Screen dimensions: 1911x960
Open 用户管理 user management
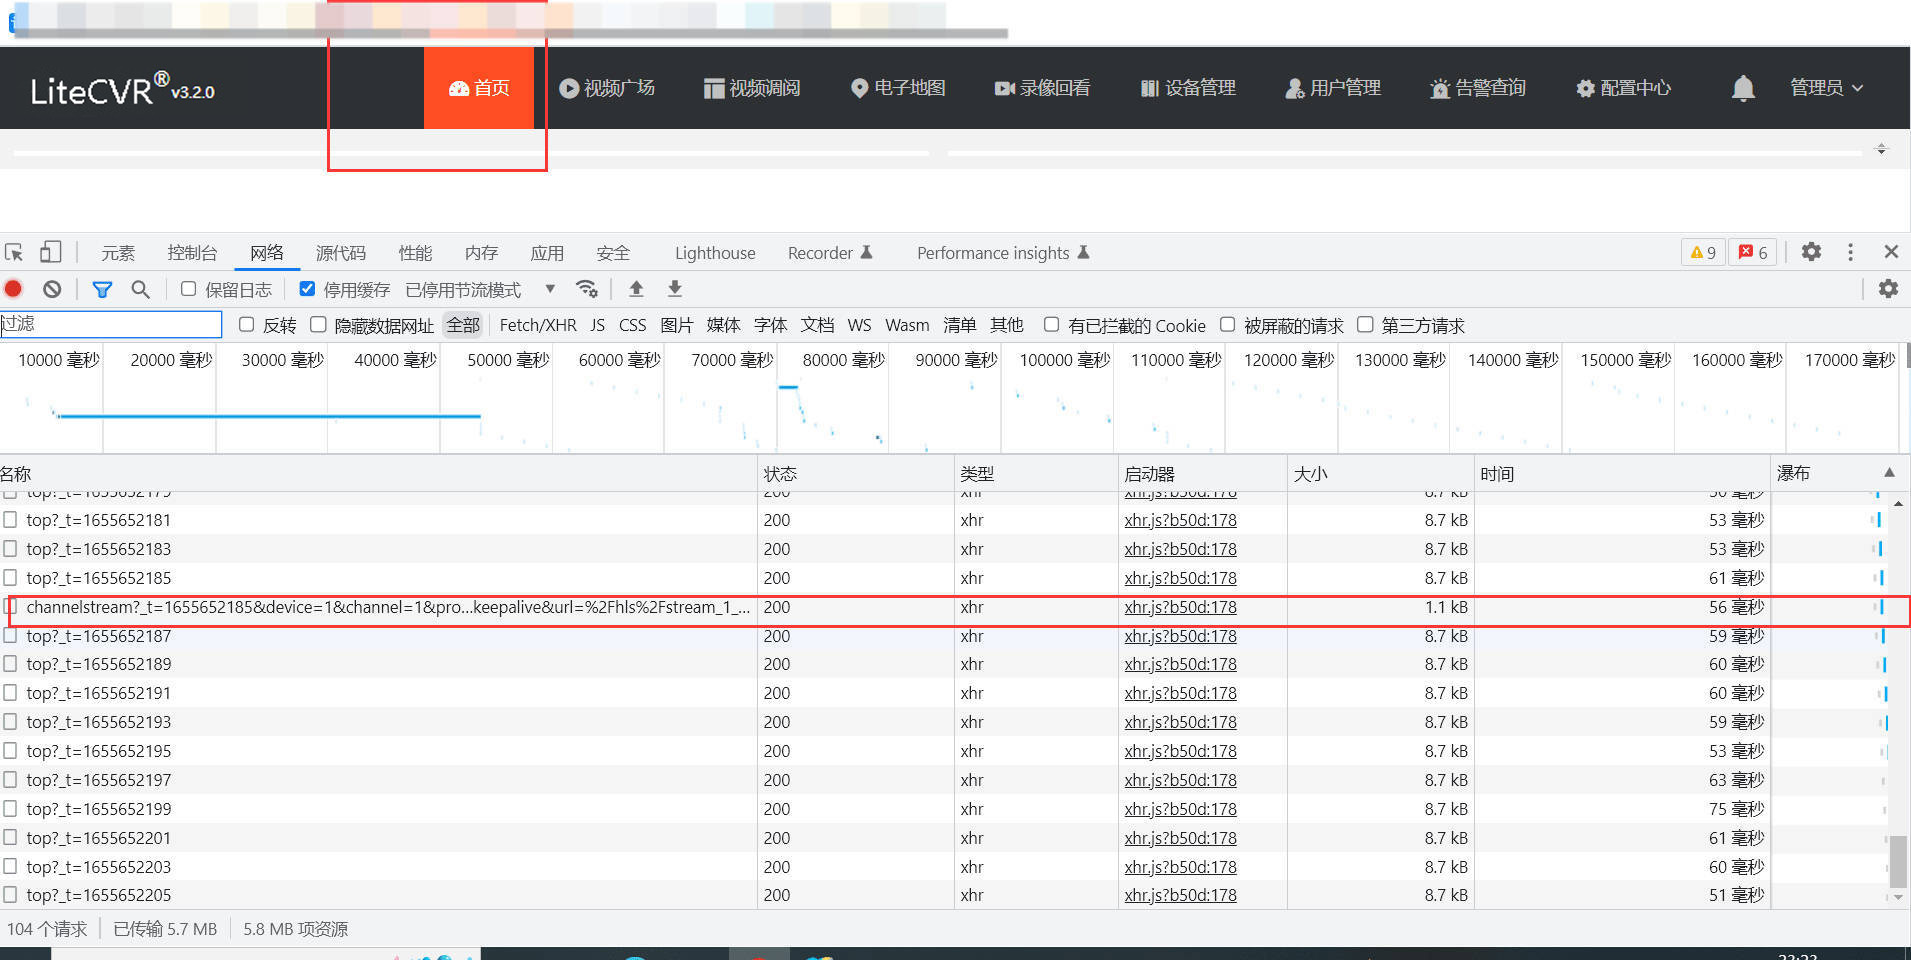[x=1333, y=88]
